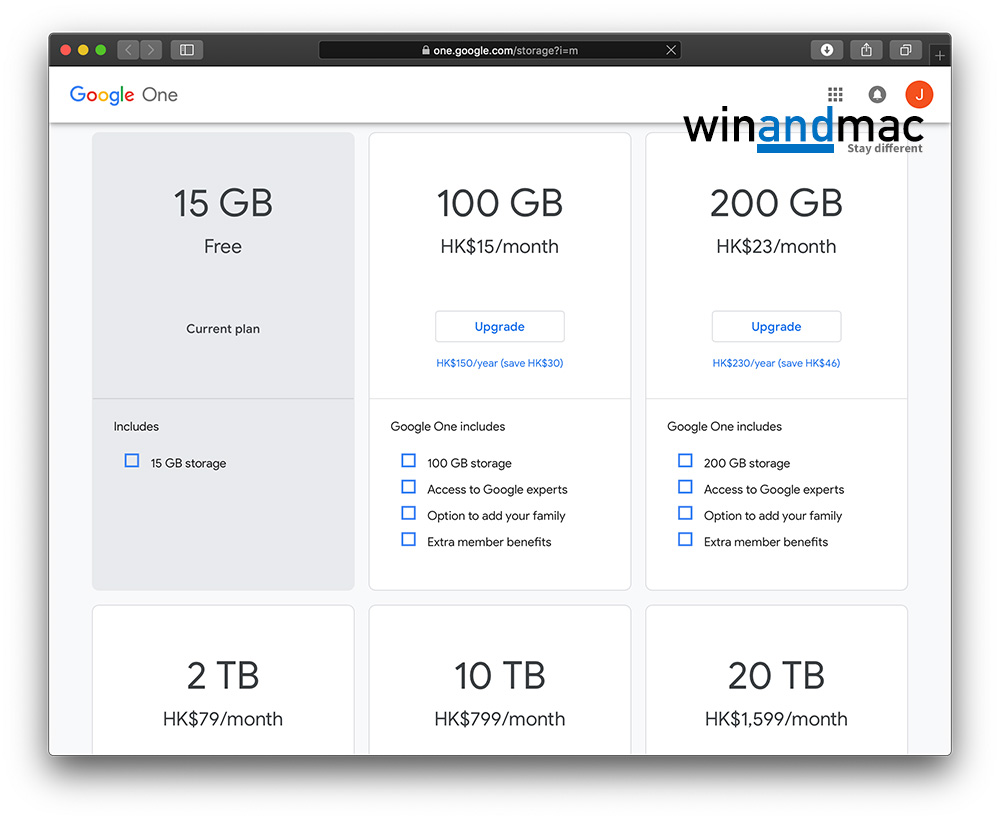Click the Safari share icon
The height and width of the screenshot is (820, 1000).
(866, 50)
